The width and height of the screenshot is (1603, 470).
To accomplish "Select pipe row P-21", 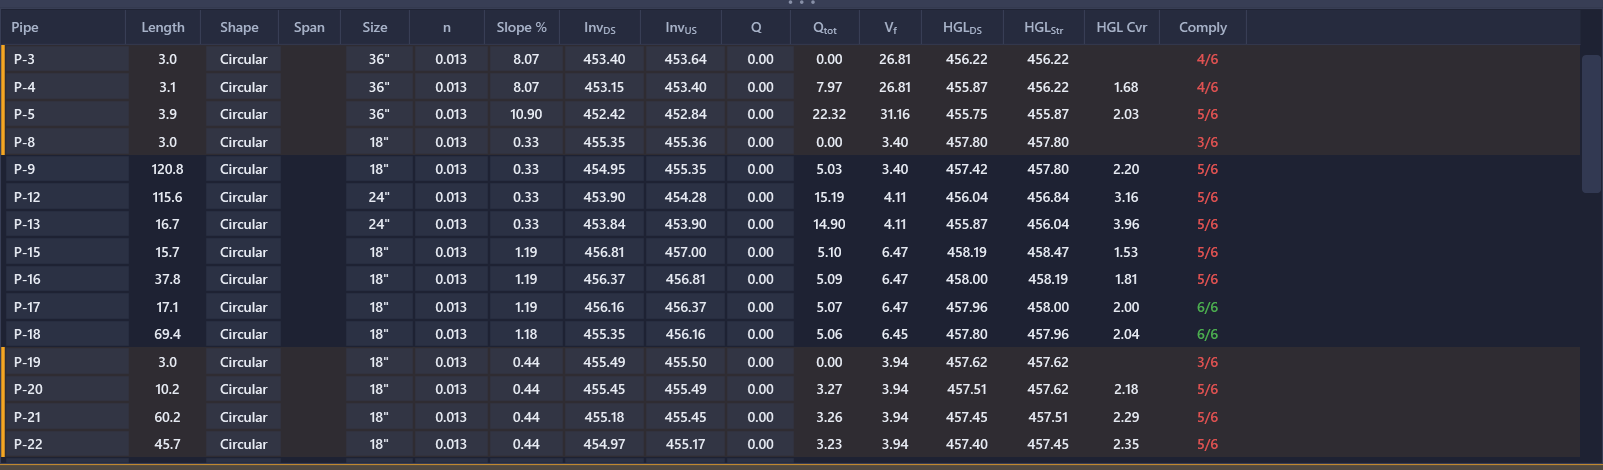I will [x=790, y=417].
